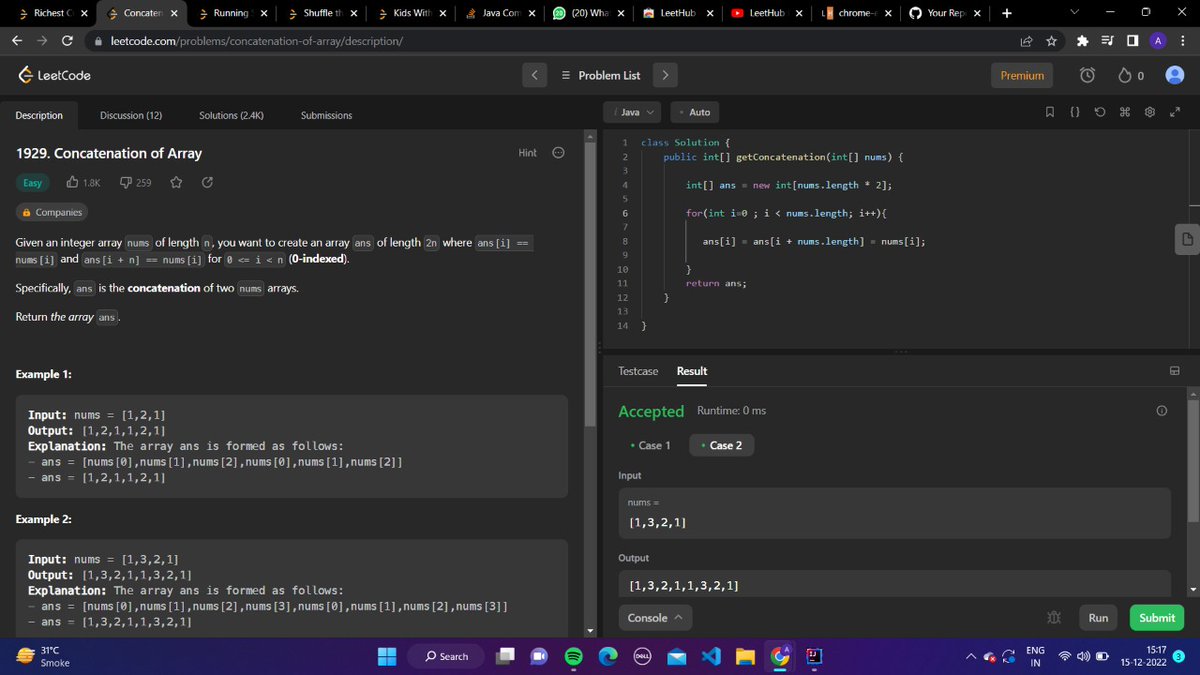Open the more options icon next to Hint
This screenshot has width=1200, height=675.
point(559,153)
